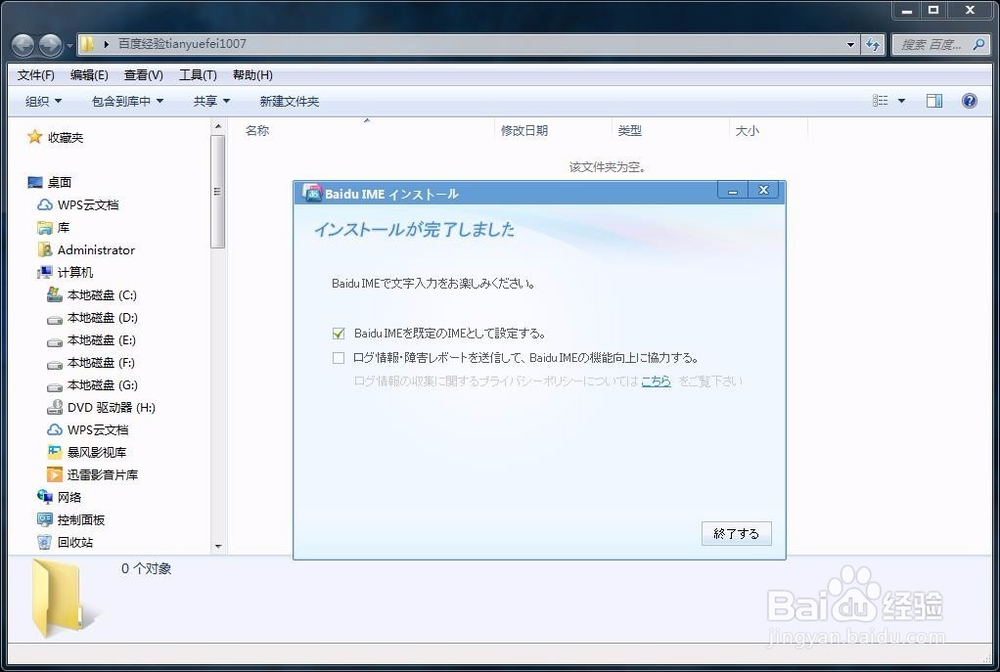Click navigation pane scroll up arrow

click(x=218, y=126)
